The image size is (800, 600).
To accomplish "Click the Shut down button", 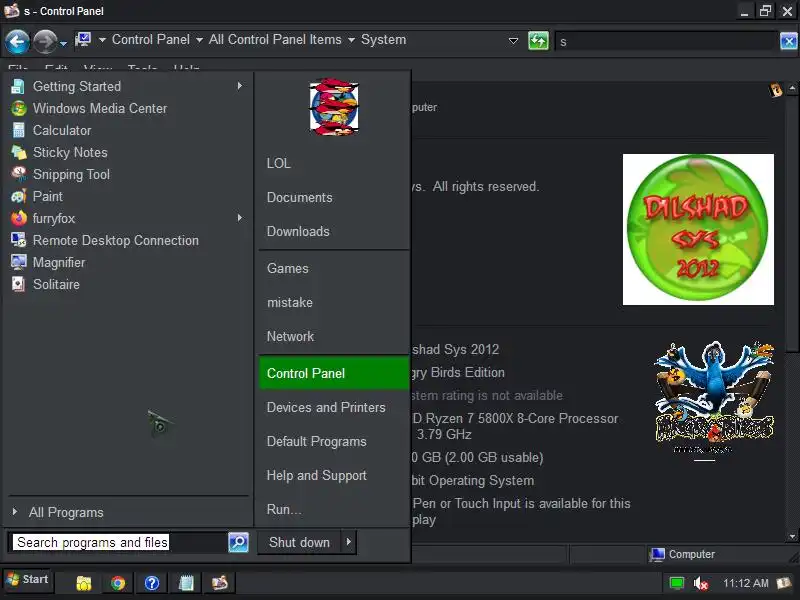I will (x=299, y=542).
